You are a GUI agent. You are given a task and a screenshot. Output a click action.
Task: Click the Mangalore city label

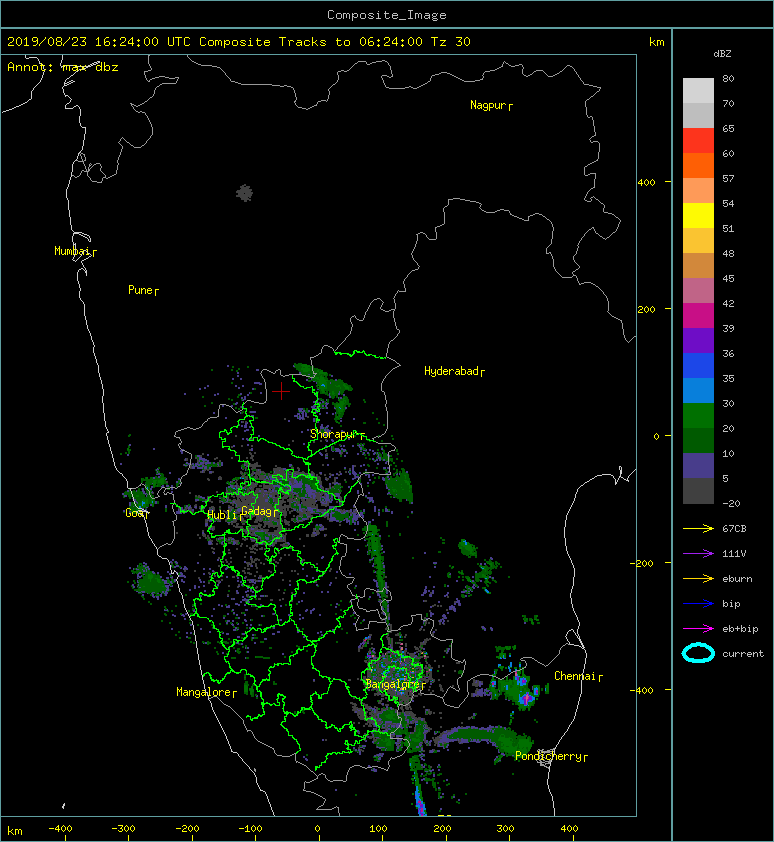(x=204, y=692)
